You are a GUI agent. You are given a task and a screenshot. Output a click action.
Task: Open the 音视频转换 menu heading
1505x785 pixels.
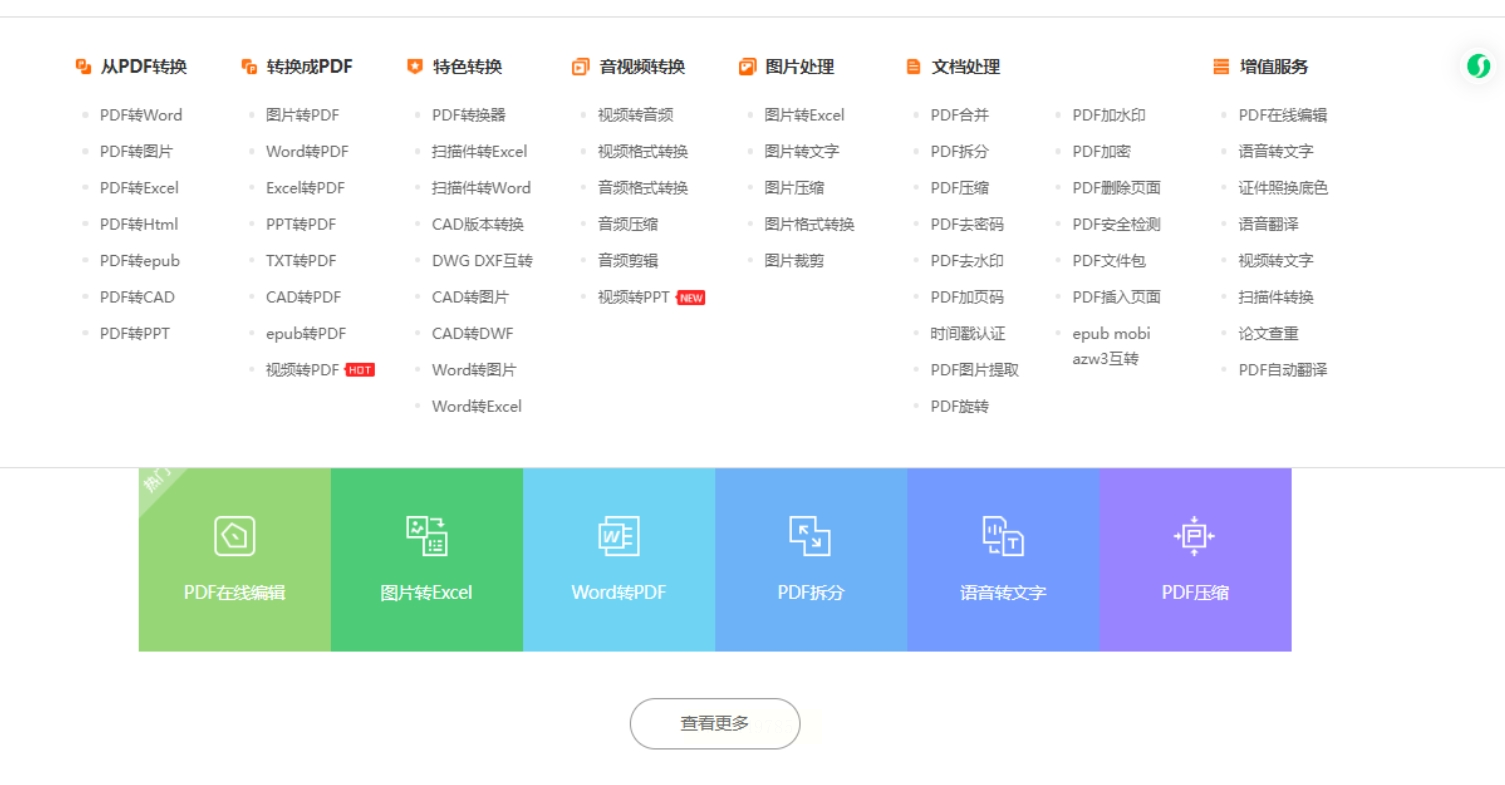tap(642, 67)
